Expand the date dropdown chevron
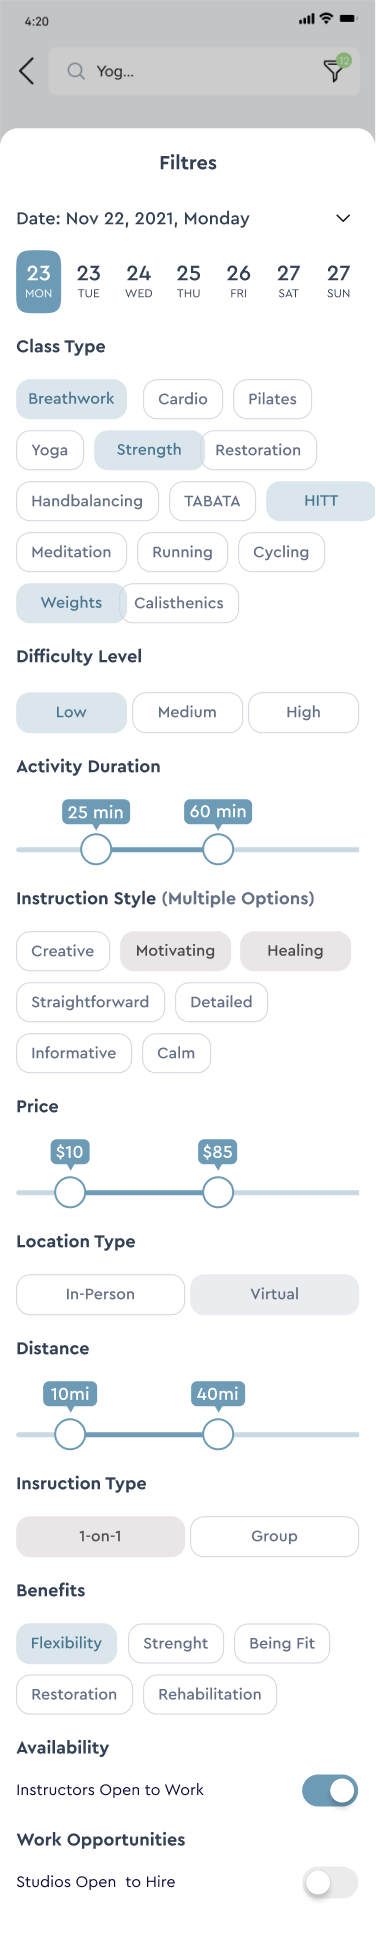376x1952 pixels. [x=343, y=218]
